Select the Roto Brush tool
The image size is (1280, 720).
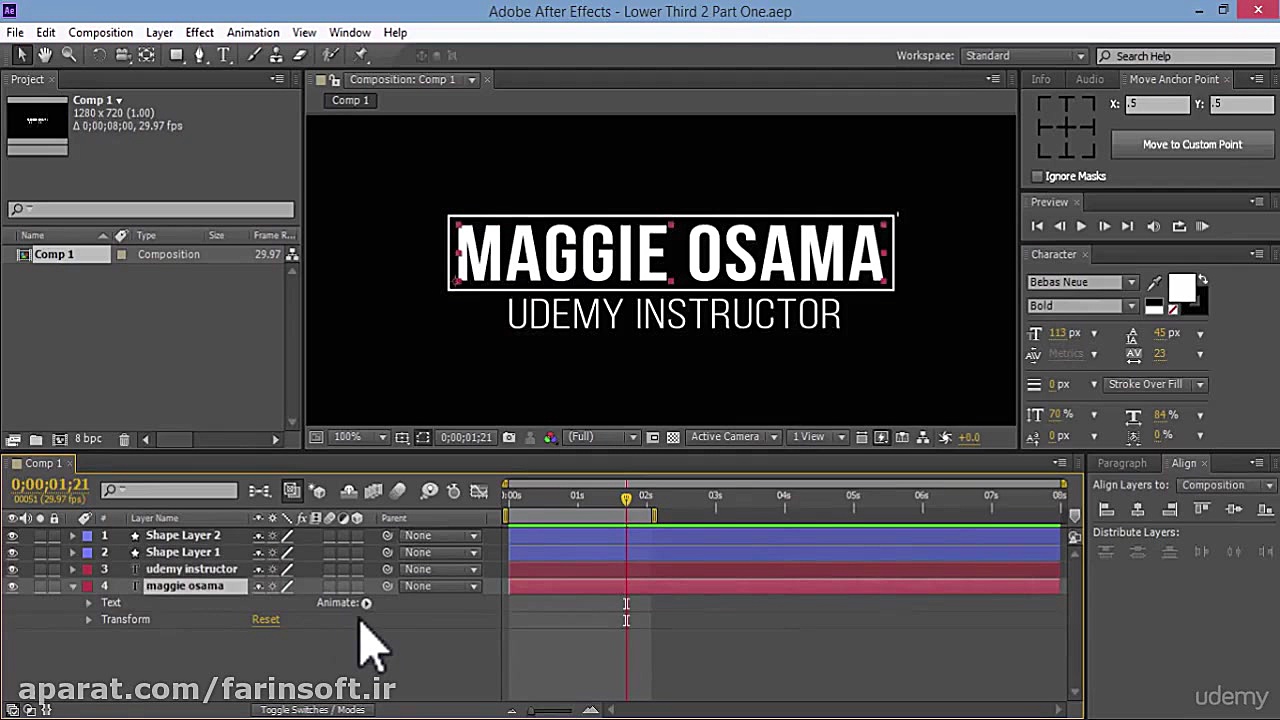tap(330, 55)
